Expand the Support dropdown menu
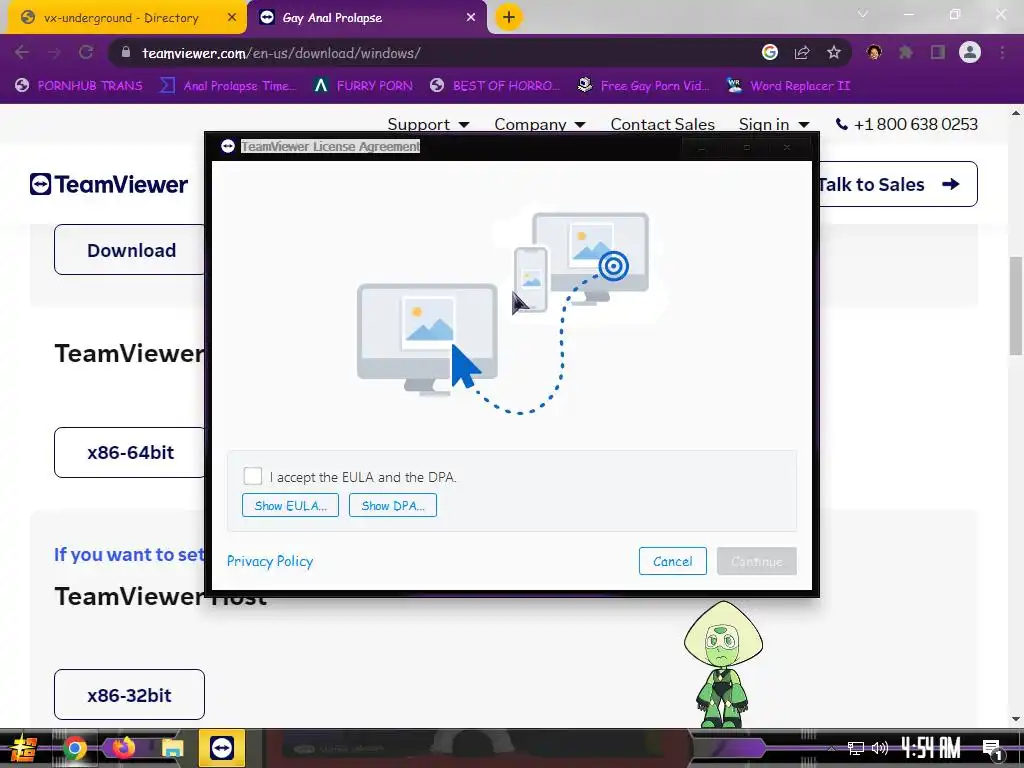 (x=428, y=124)
